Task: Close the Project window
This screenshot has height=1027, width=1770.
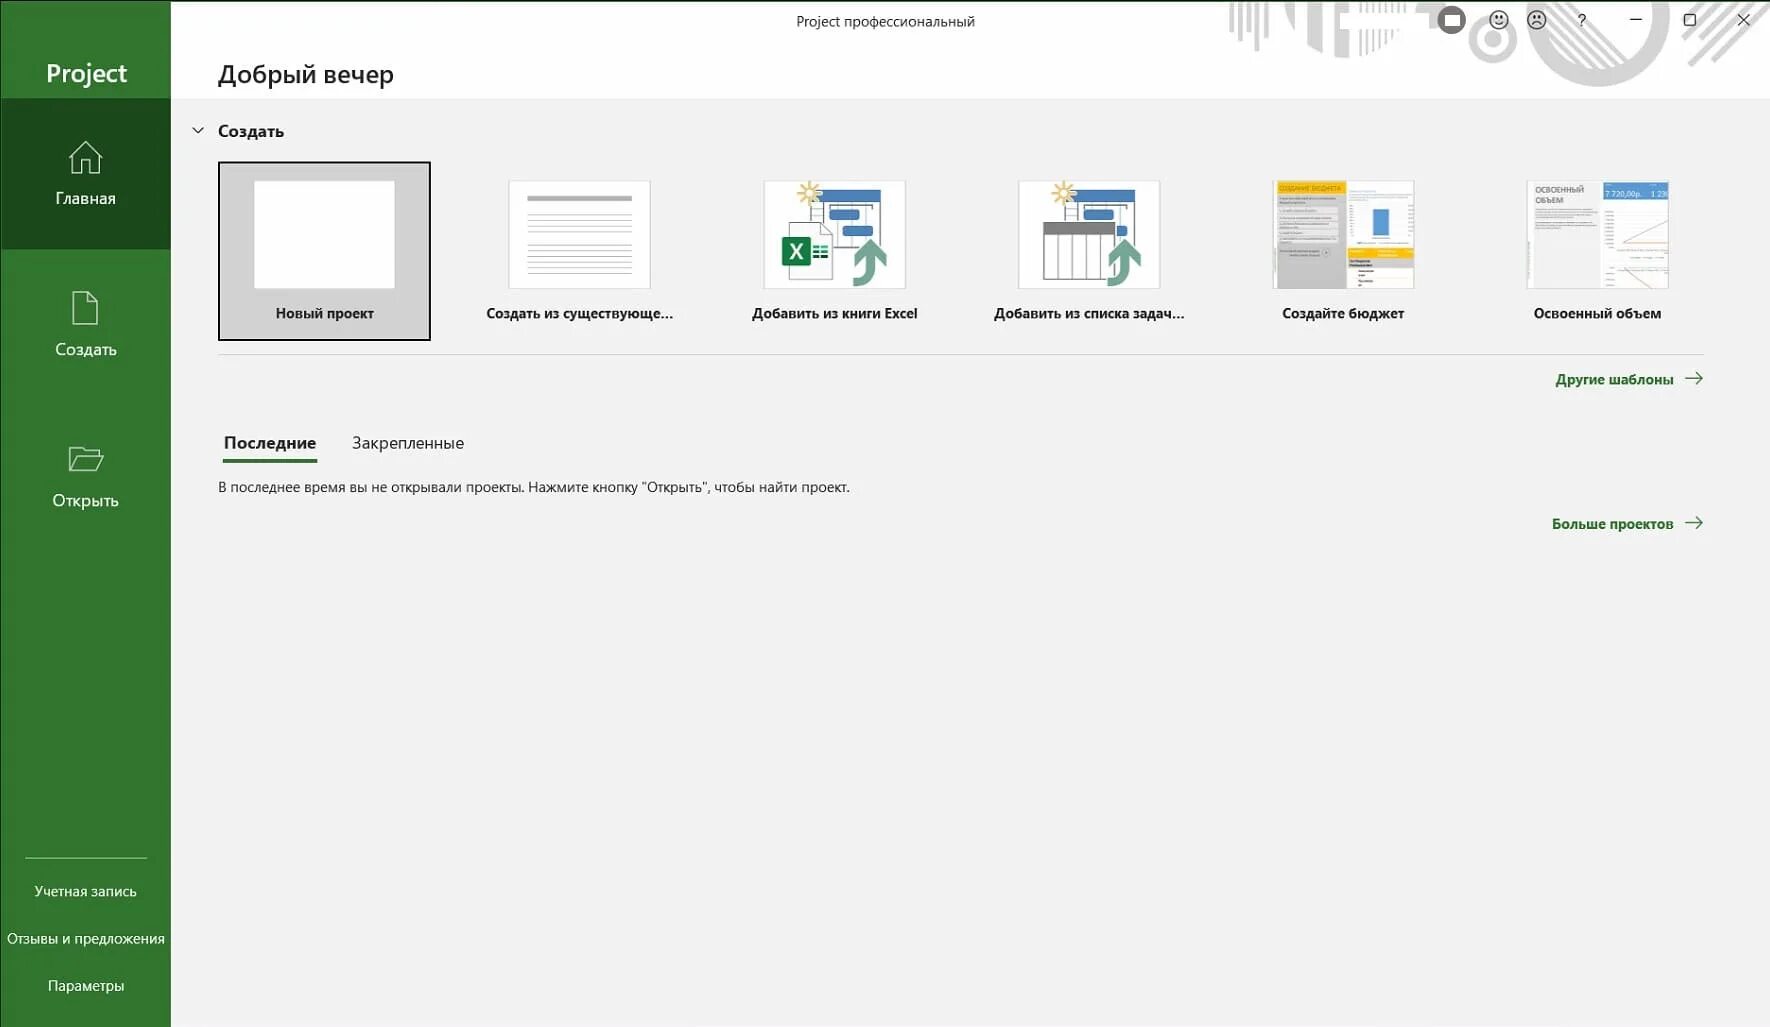Action: pos(1743,20)
